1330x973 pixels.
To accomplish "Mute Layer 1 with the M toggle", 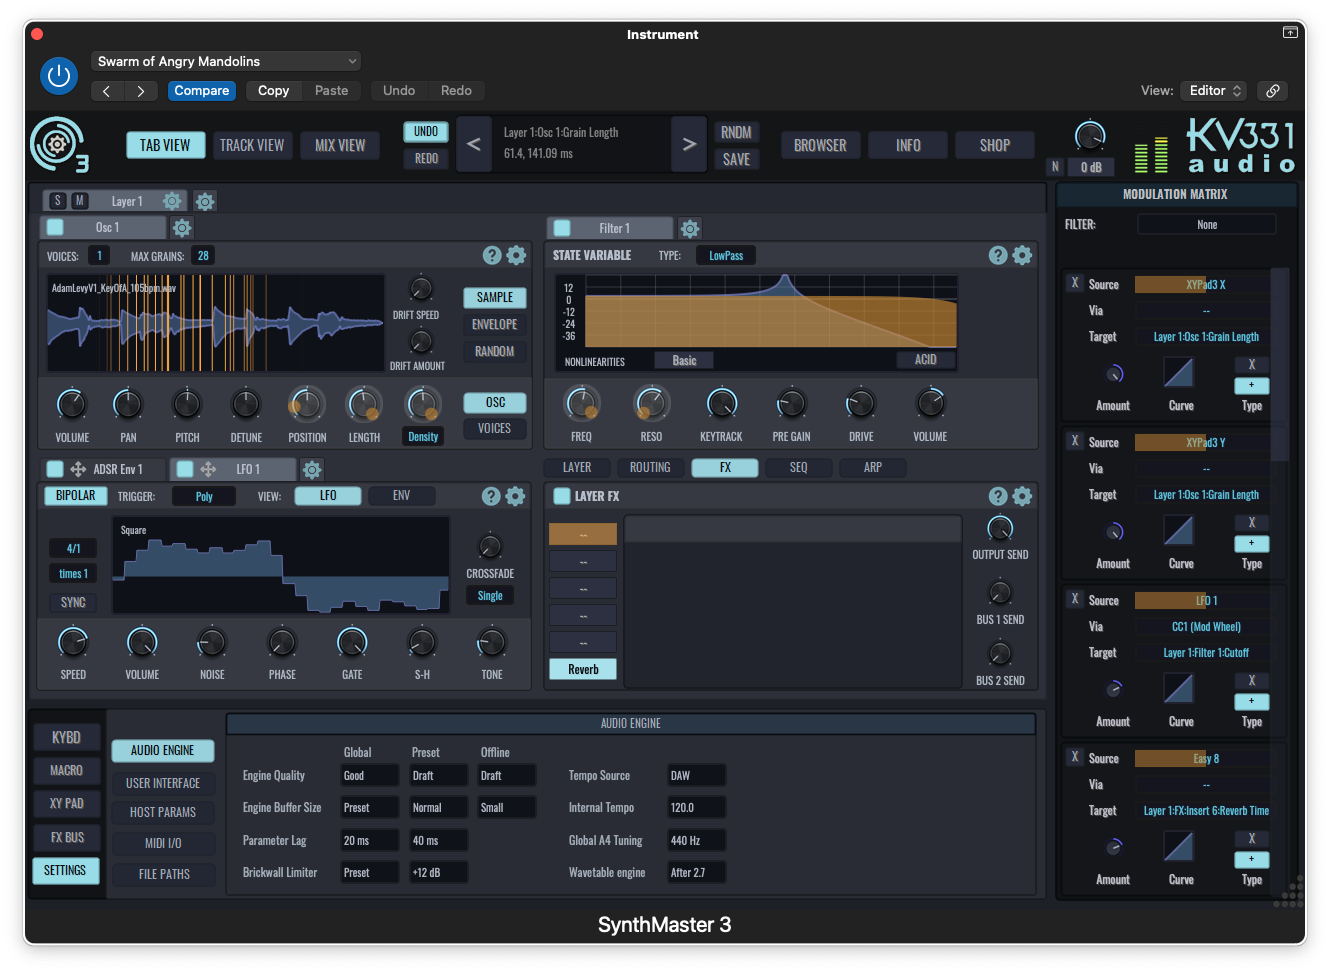I will 79,200.
